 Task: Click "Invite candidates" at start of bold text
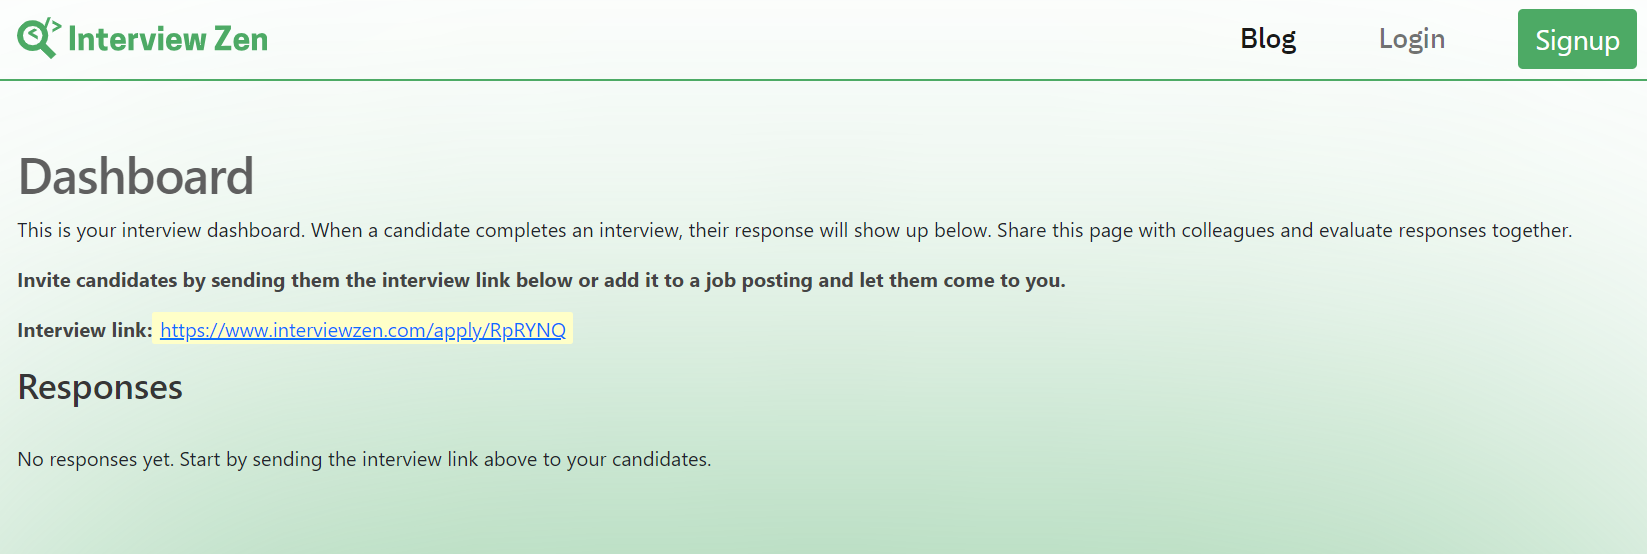[97, 280]
